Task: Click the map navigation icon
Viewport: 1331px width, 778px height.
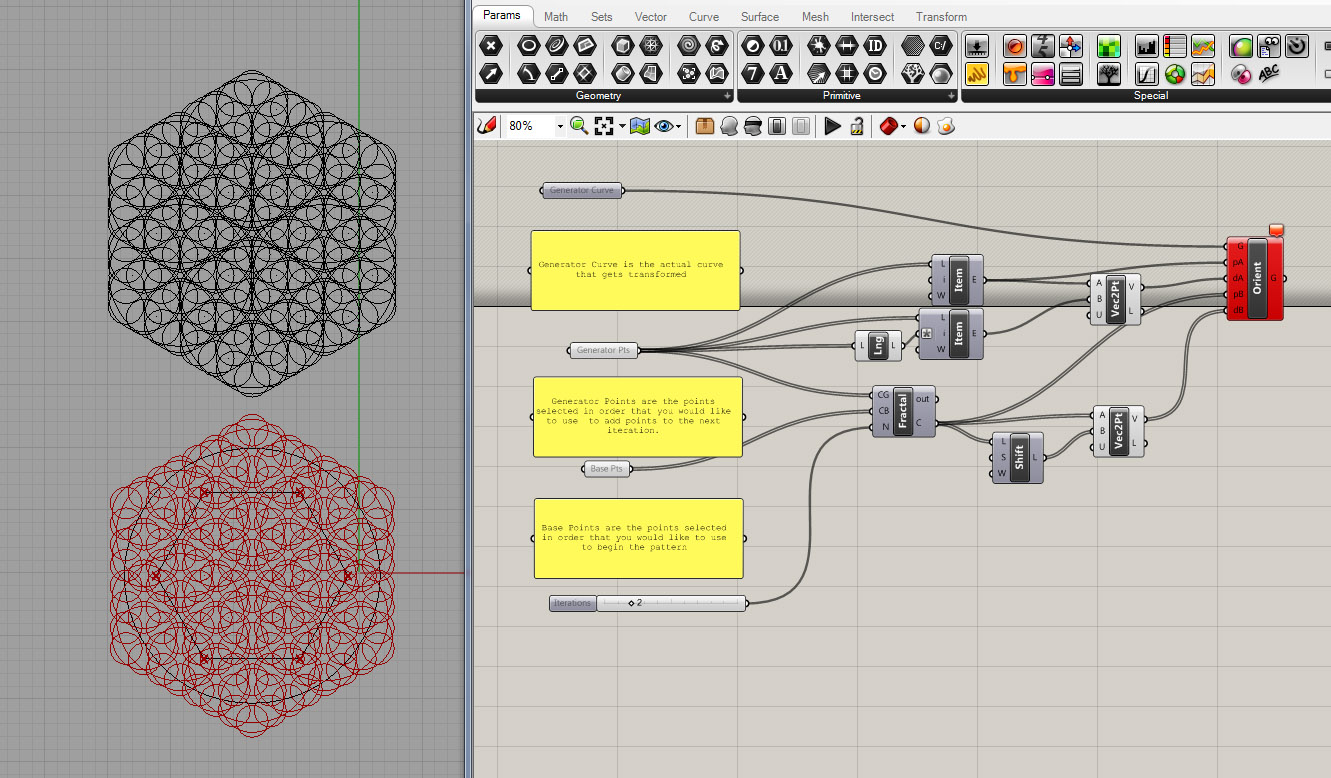Action: (639, 126)
